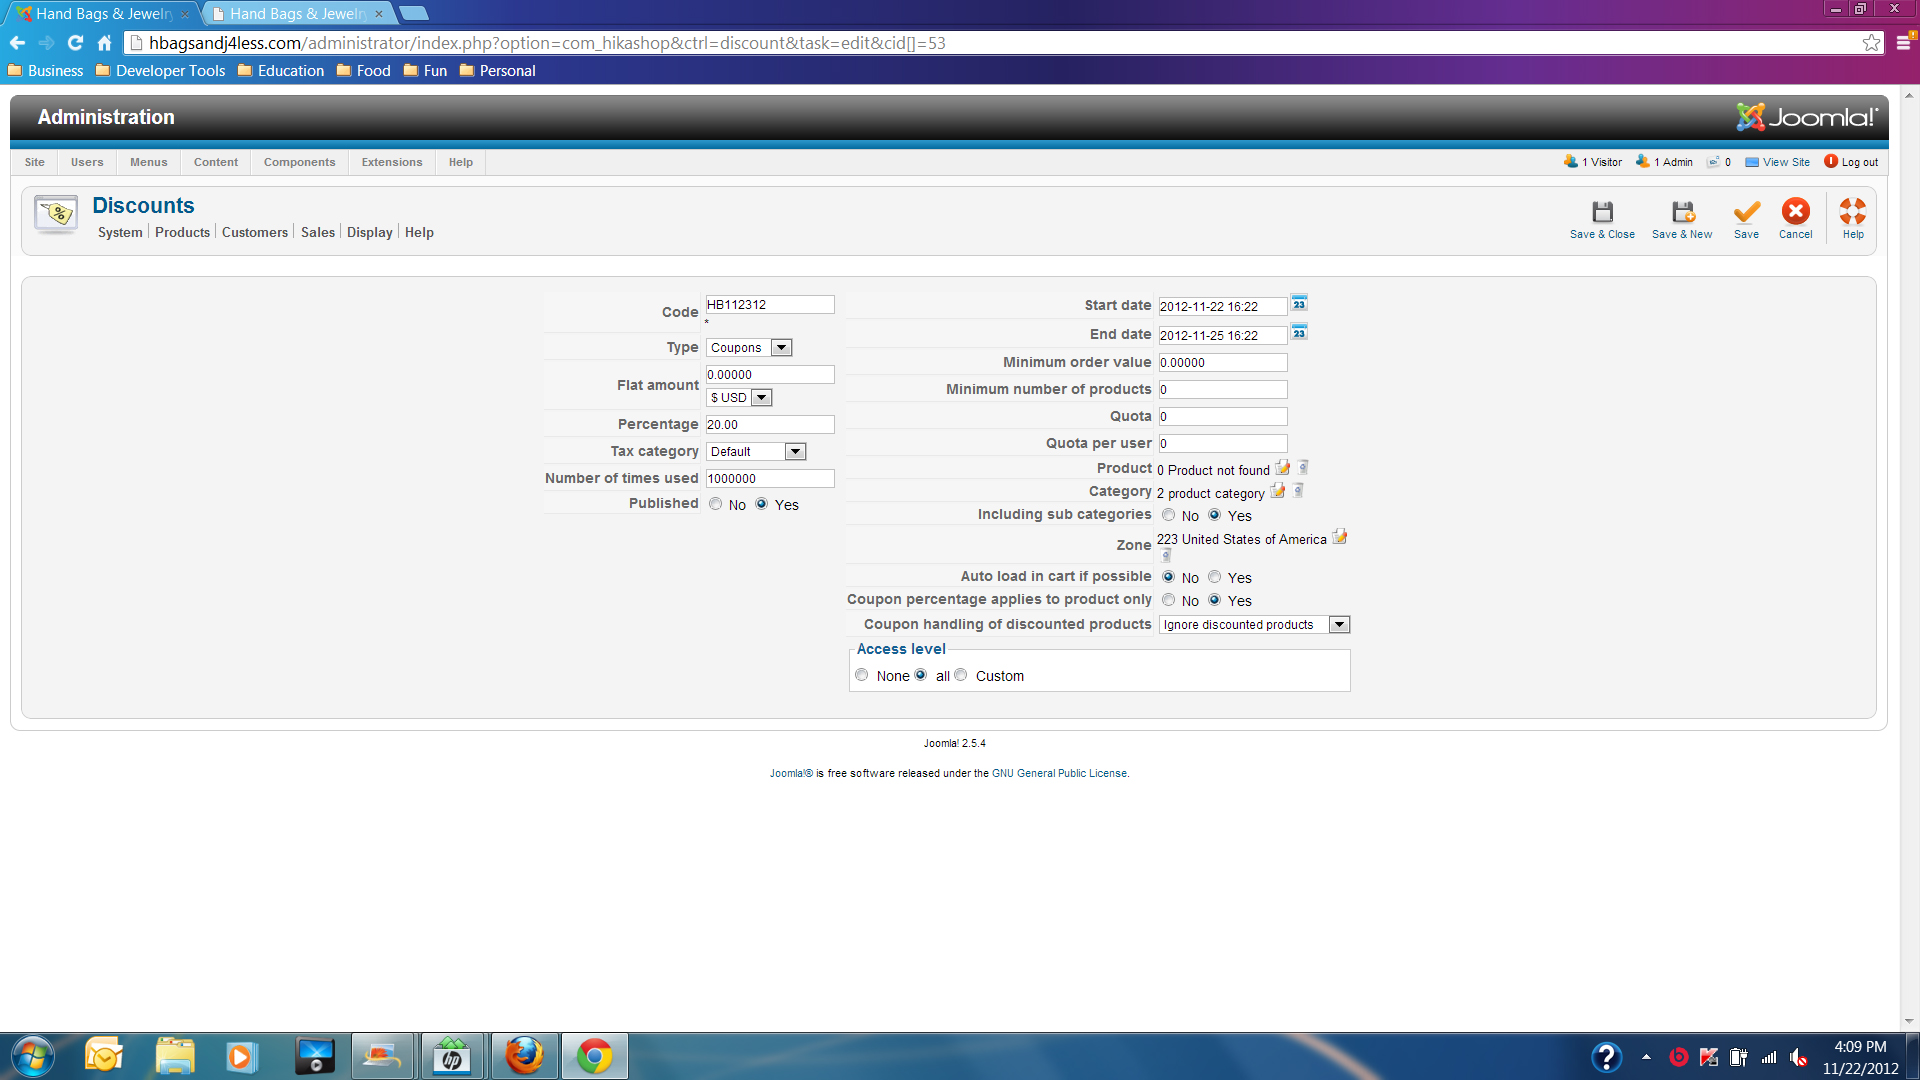Open the Type Coupons dropdown
1920x1080 pixels.
[749, 348]
